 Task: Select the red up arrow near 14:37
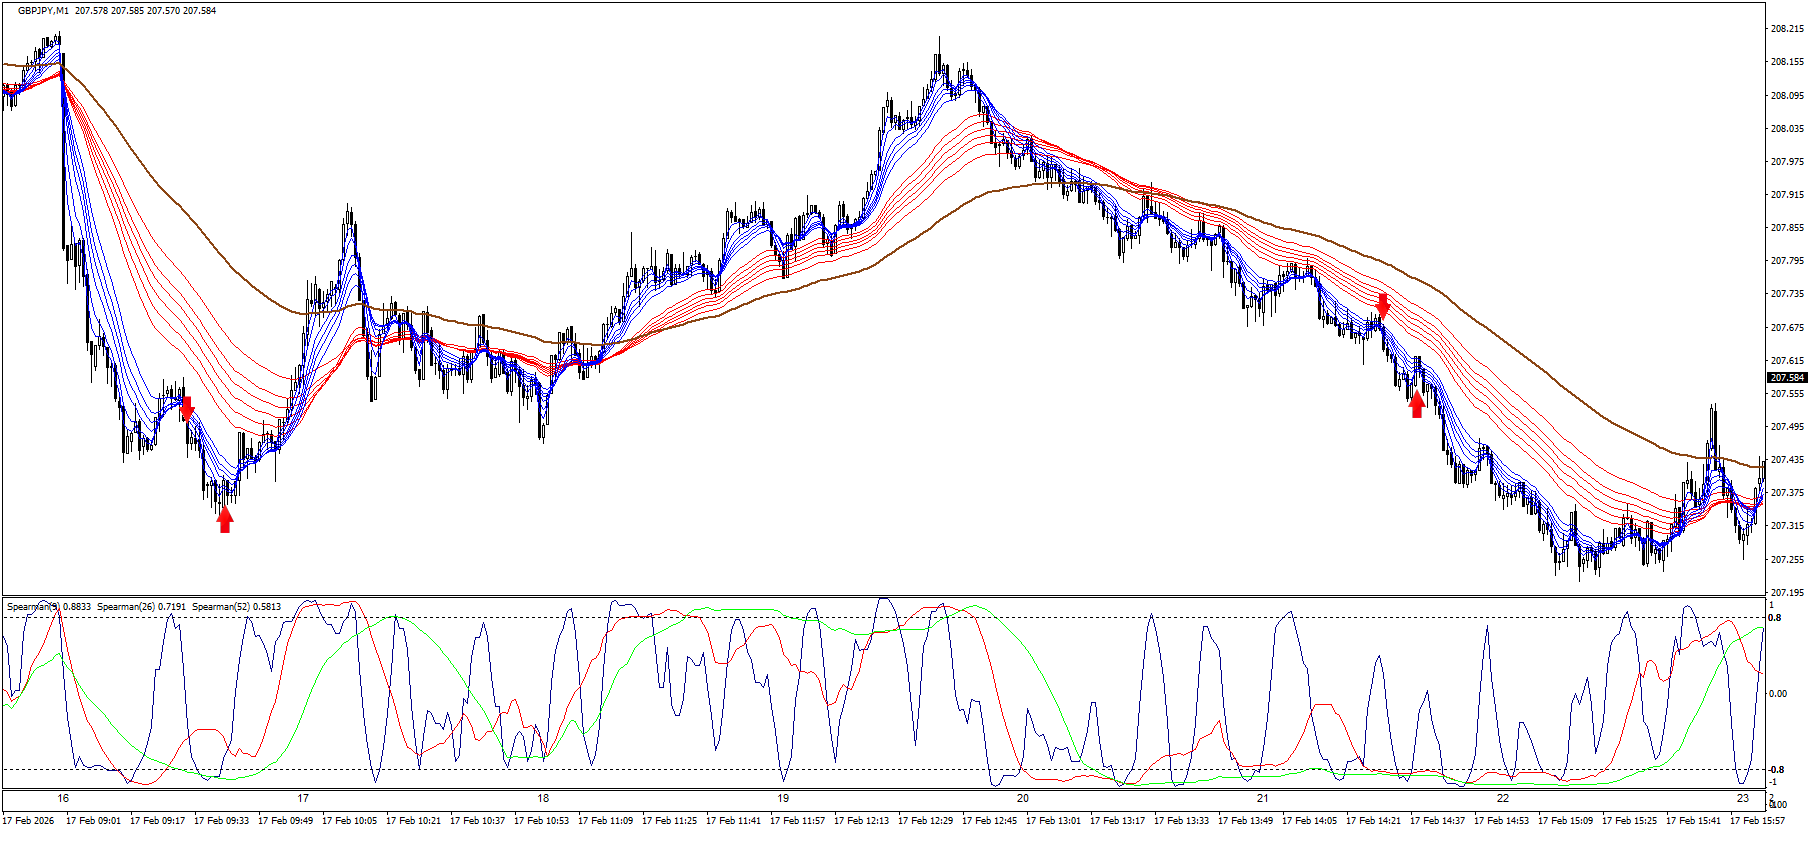pyautogui.click(x=1417, y=405)
